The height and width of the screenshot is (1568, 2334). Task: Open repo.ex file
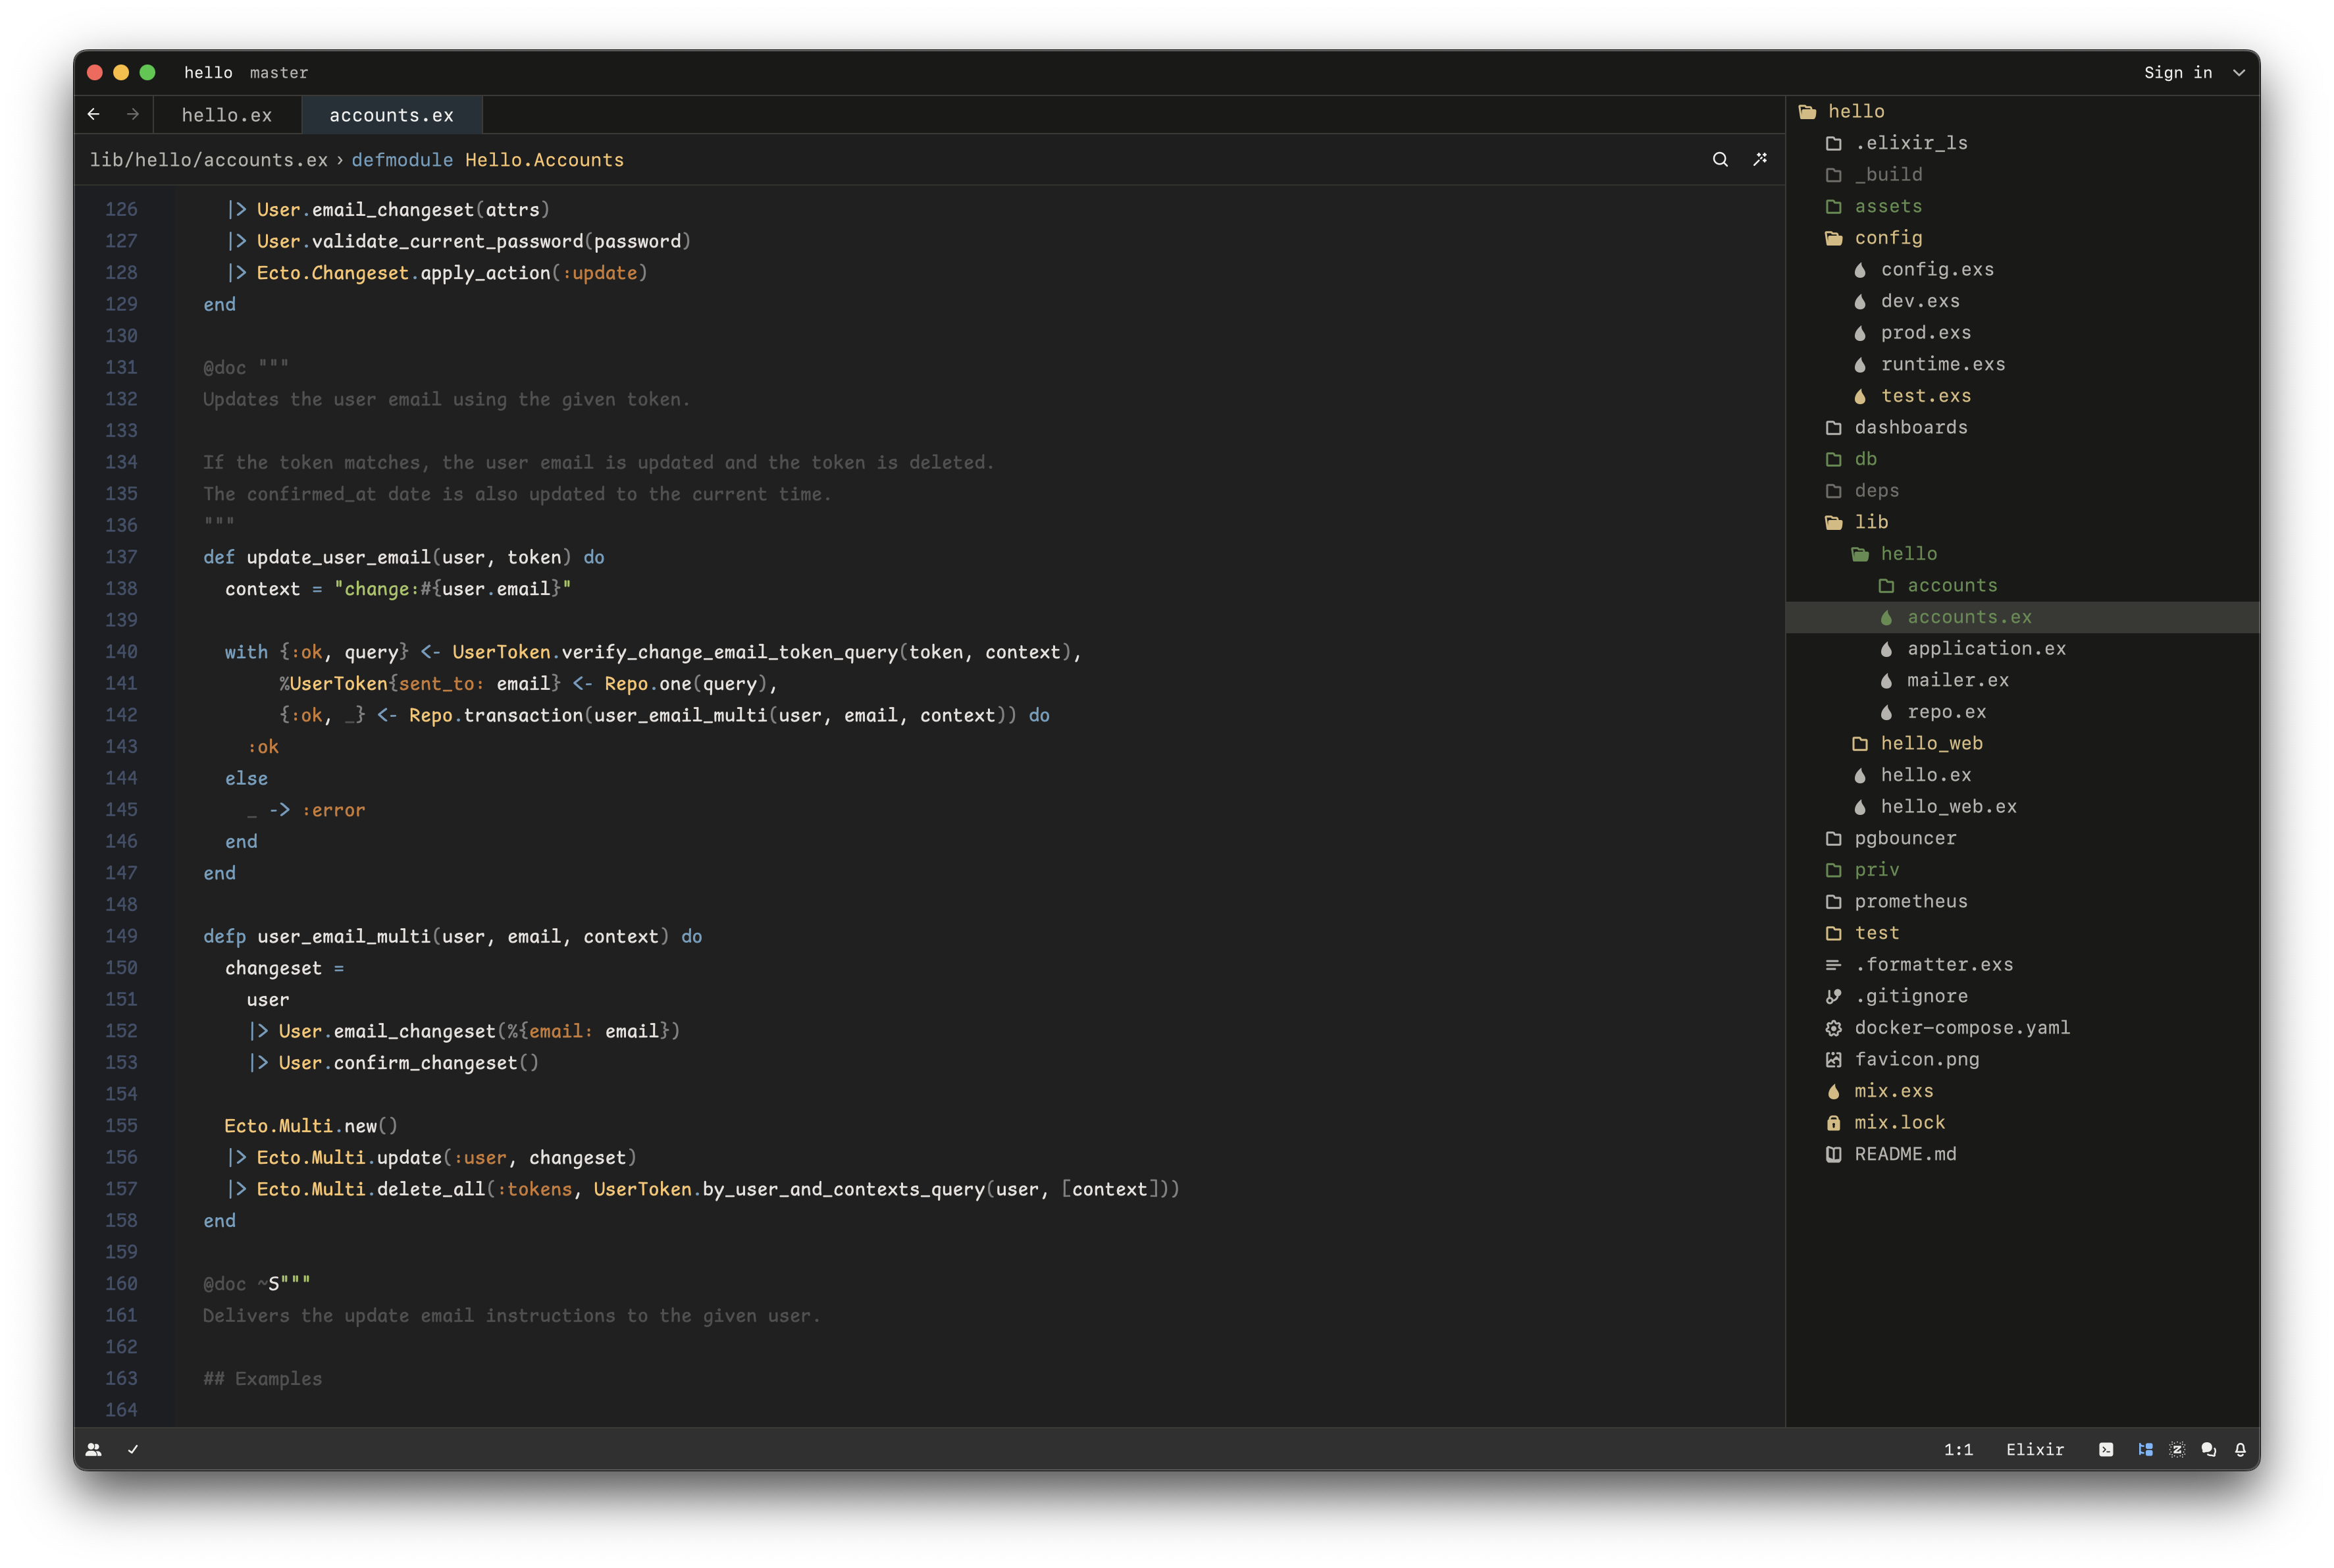2022,712
